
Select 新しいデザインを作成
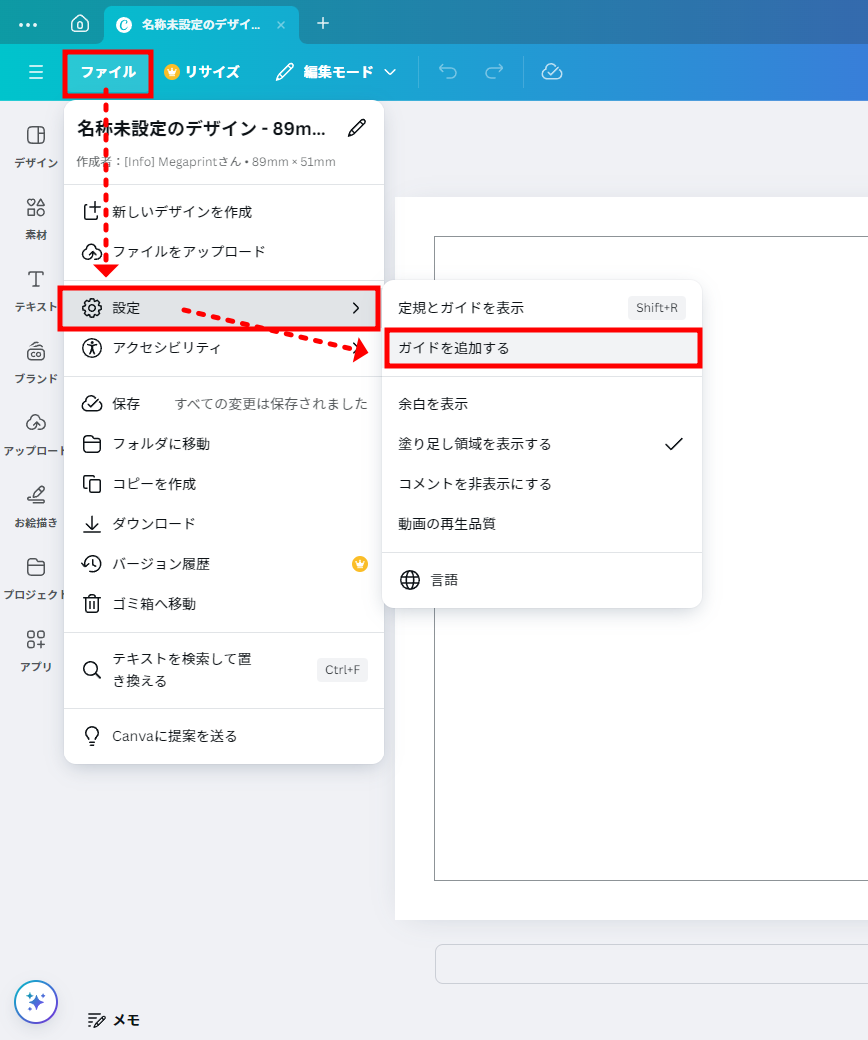(x=224, y=212)
